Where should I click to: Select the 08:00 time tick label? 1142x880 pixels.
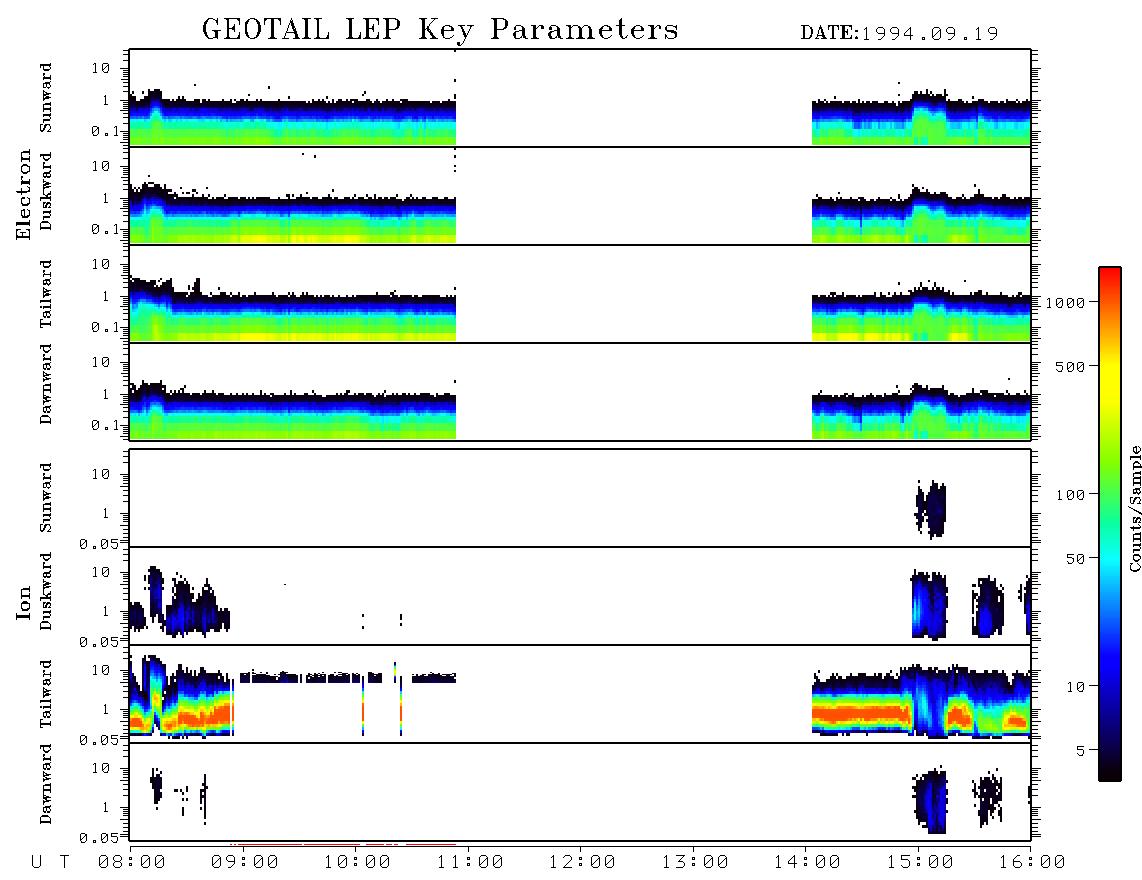coord(132,863)
